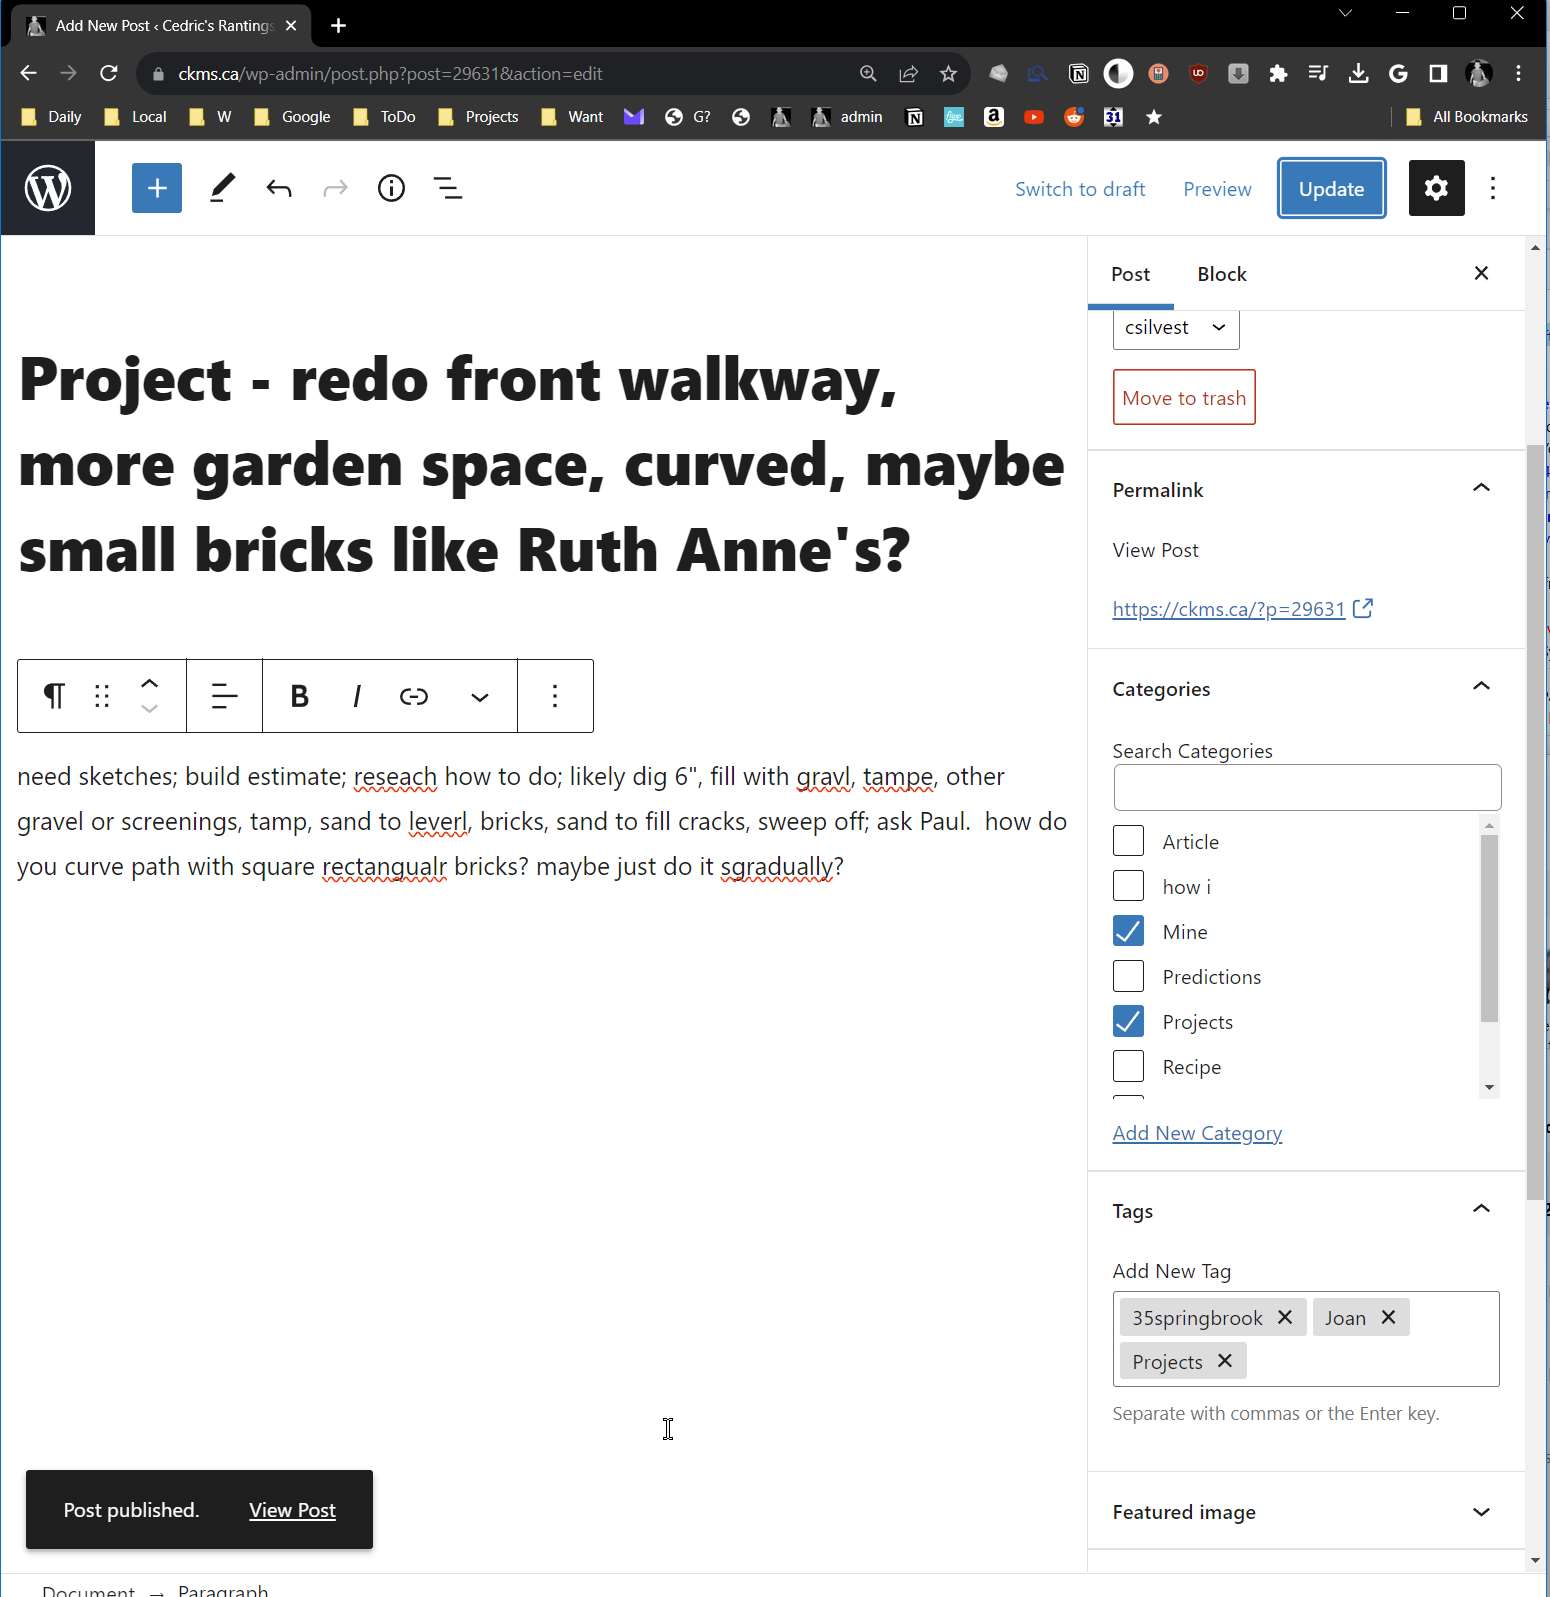1550x1597 pixels.
Task: Click the blue block inserter plus button
Action: click(x=157, y=188)
